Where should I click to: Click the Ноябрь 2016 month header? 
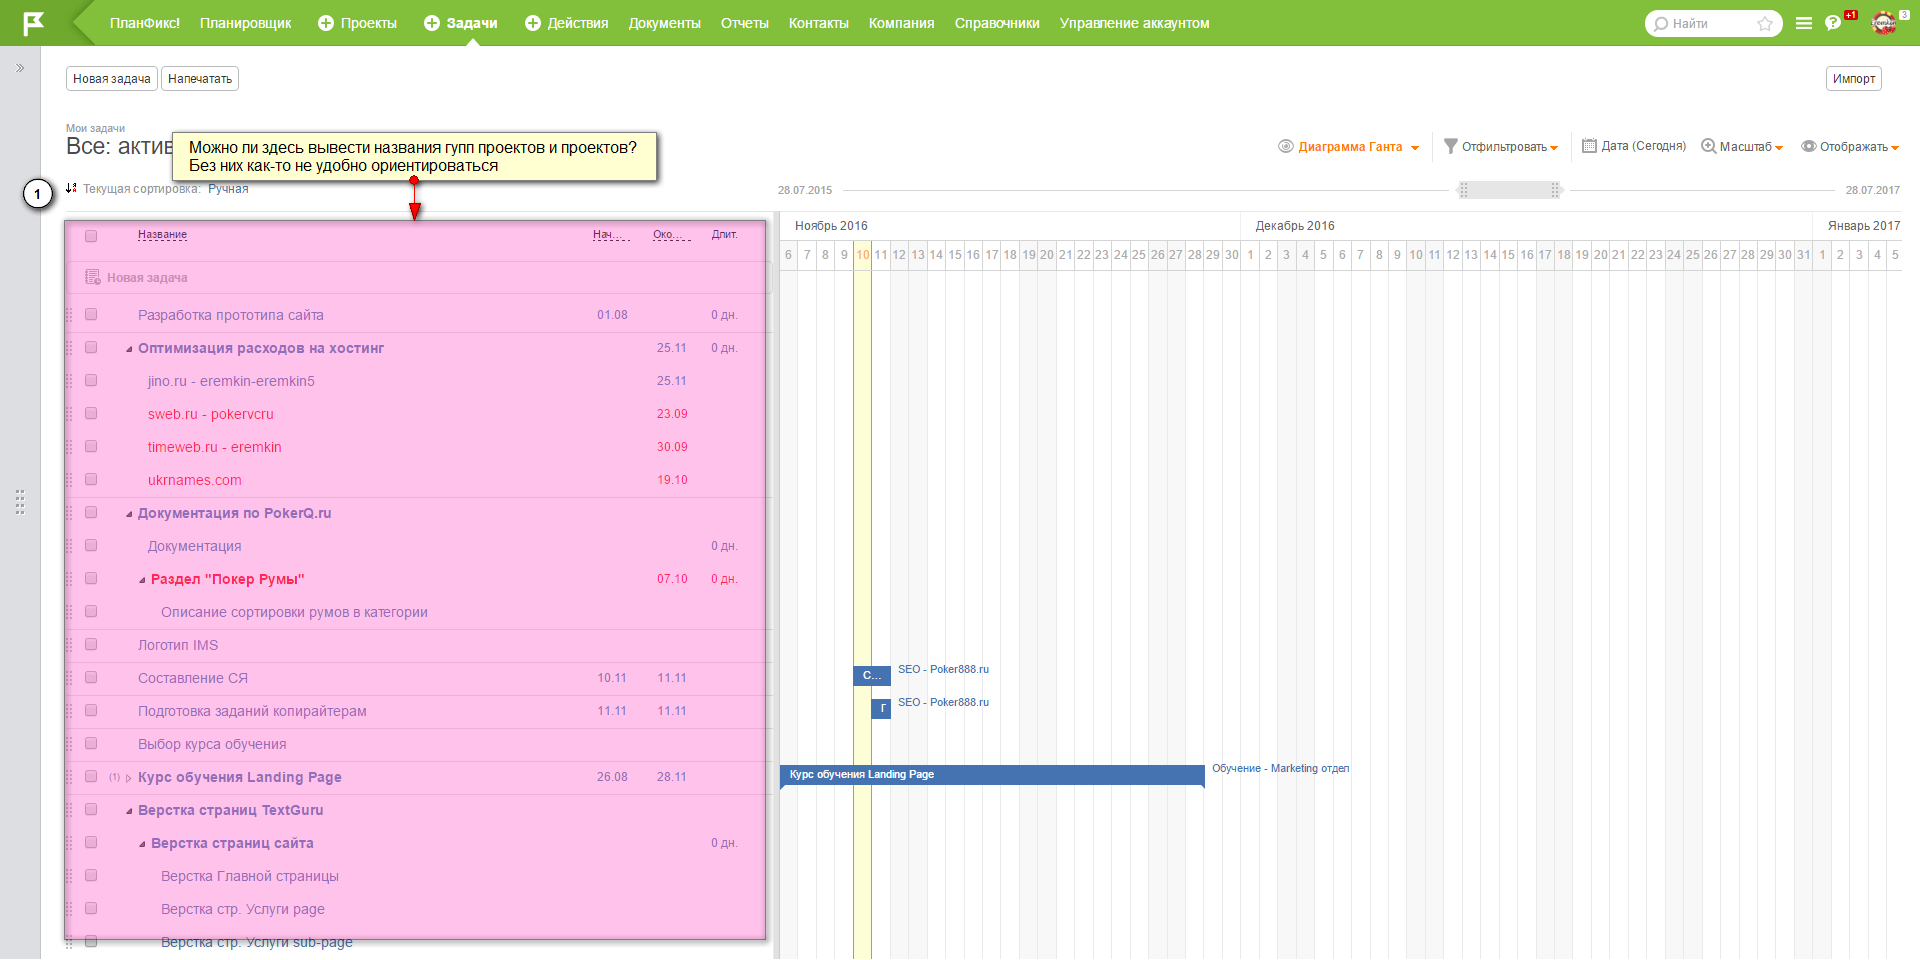[831, 226]
